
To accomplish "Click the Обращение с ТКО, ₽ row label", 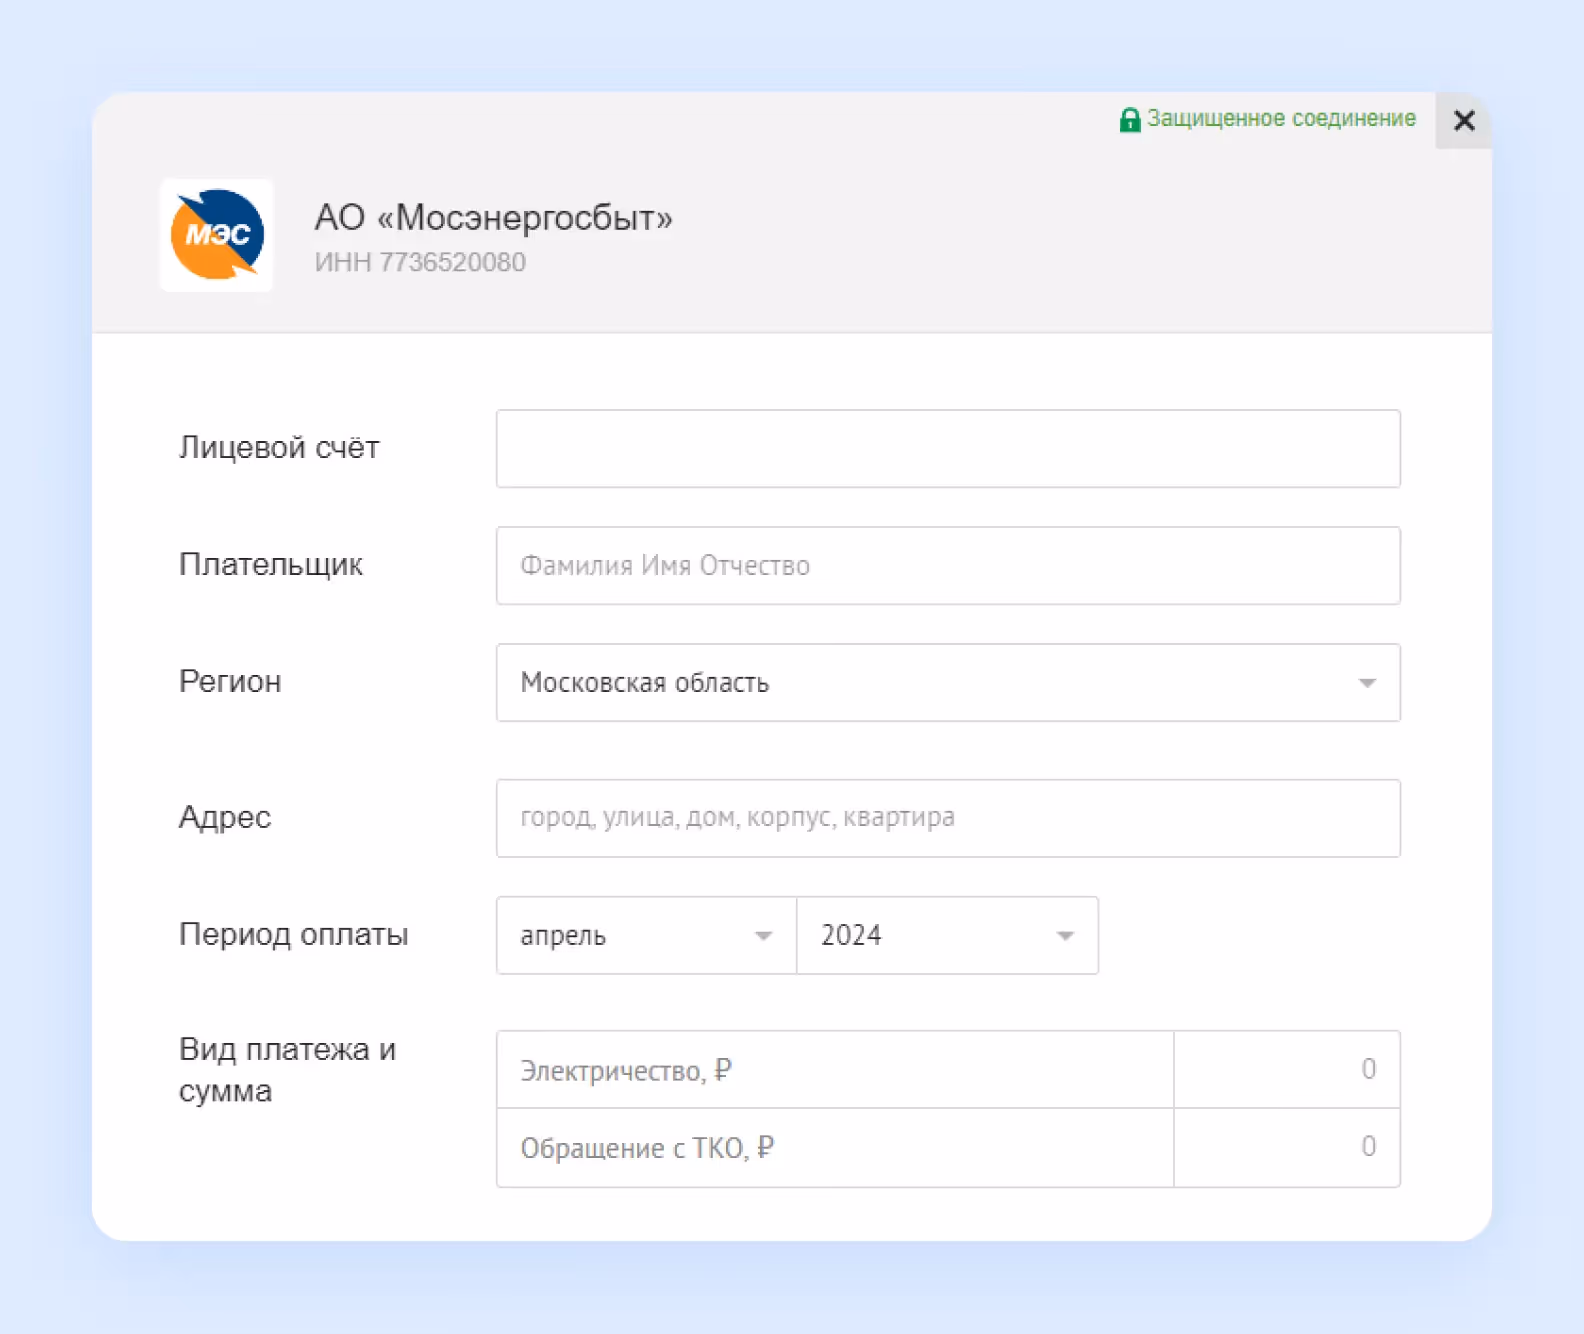I will point(647,1148).
